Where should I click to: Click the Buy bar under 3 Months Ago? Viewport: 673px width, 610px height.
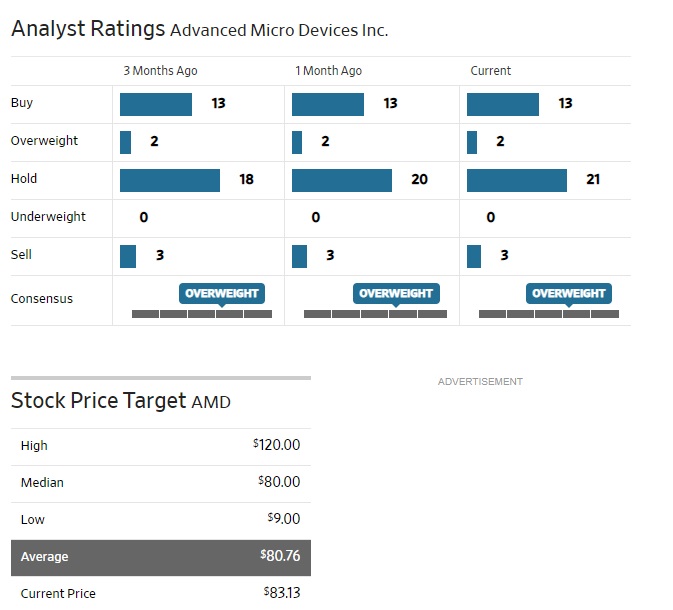click(x=155, y=104)
